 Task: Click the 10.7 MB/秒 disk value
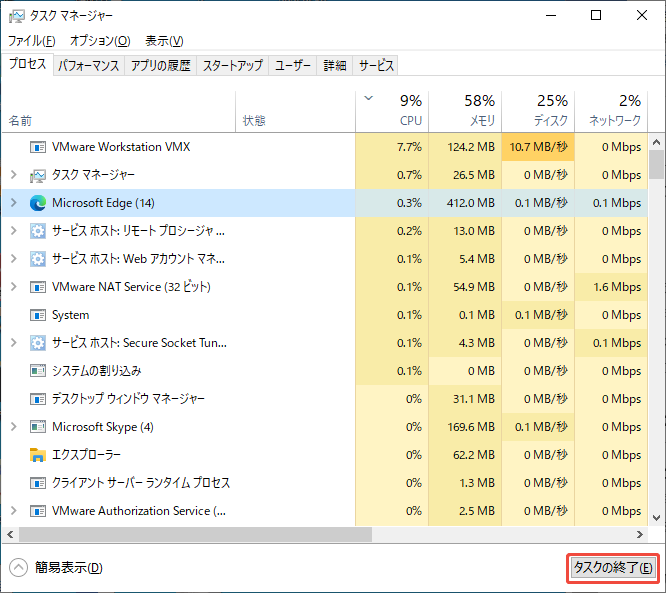point(538,147)
